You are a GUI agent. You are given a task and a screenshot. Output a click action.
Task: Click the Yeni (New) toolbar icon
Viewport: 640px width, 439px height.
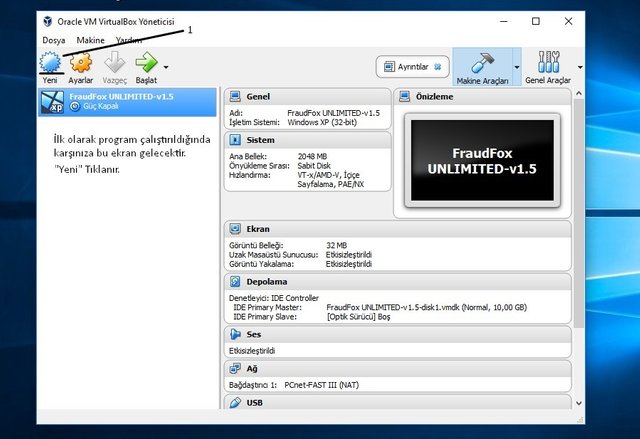[x=50, y=62]
